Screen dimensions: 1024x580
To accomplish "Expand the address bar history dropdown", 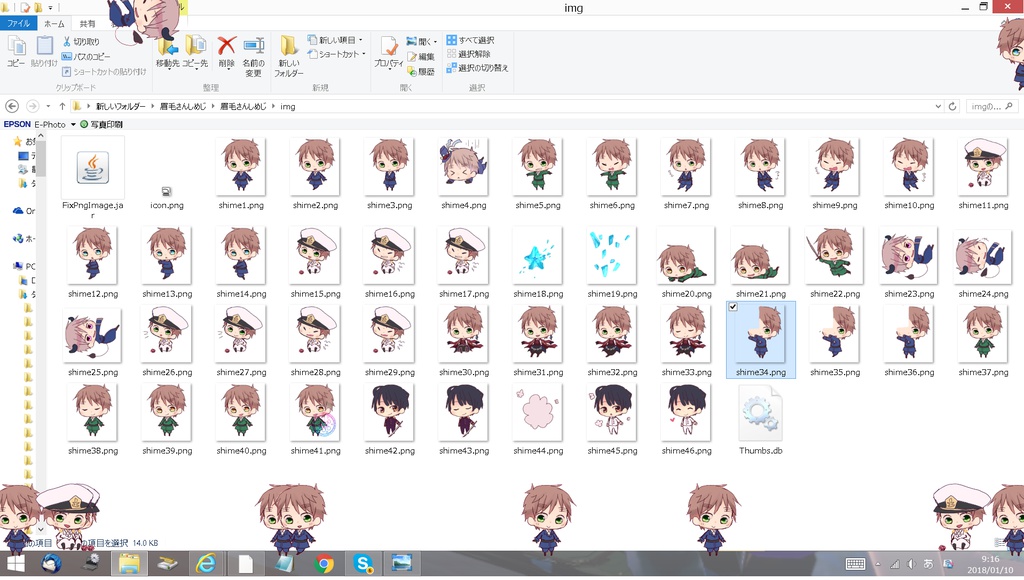I will click(938, 106).
